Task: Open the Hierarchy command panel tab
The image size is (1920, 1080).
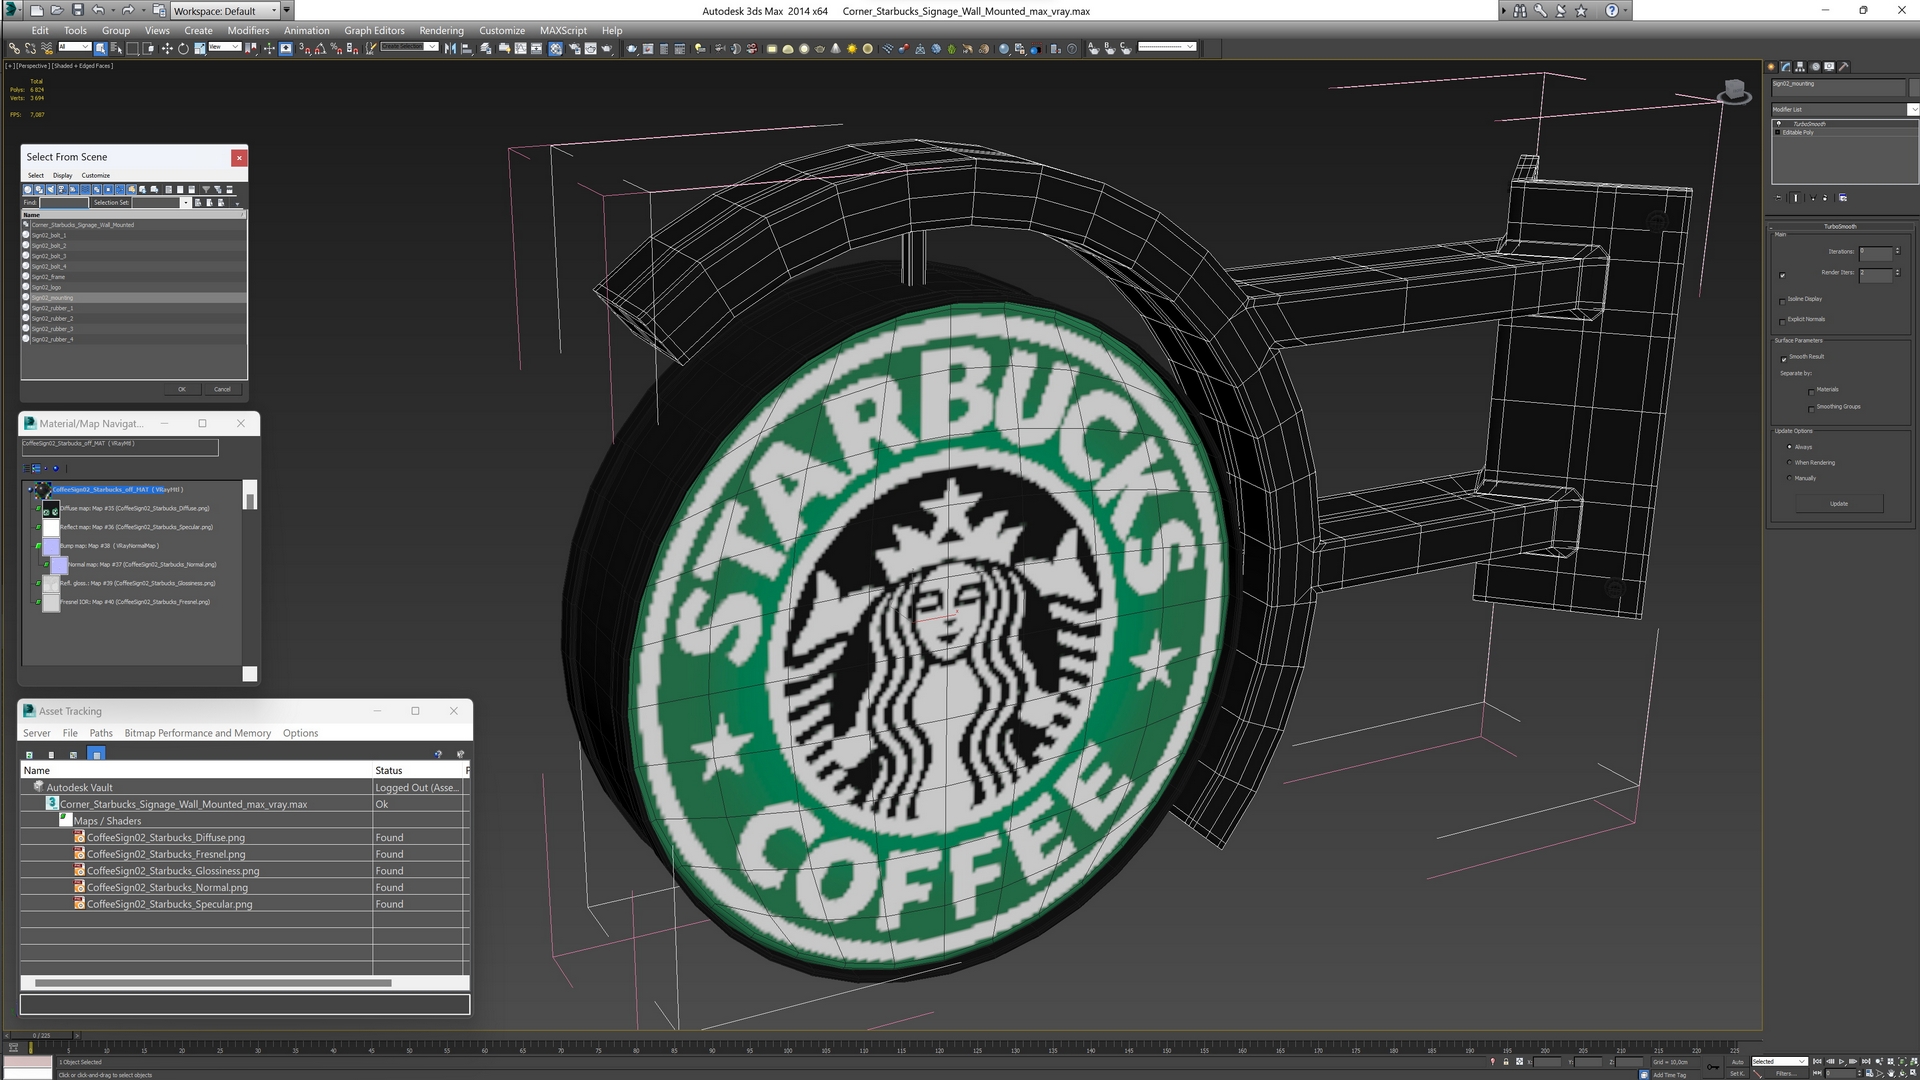Action: click(1800, 67)
